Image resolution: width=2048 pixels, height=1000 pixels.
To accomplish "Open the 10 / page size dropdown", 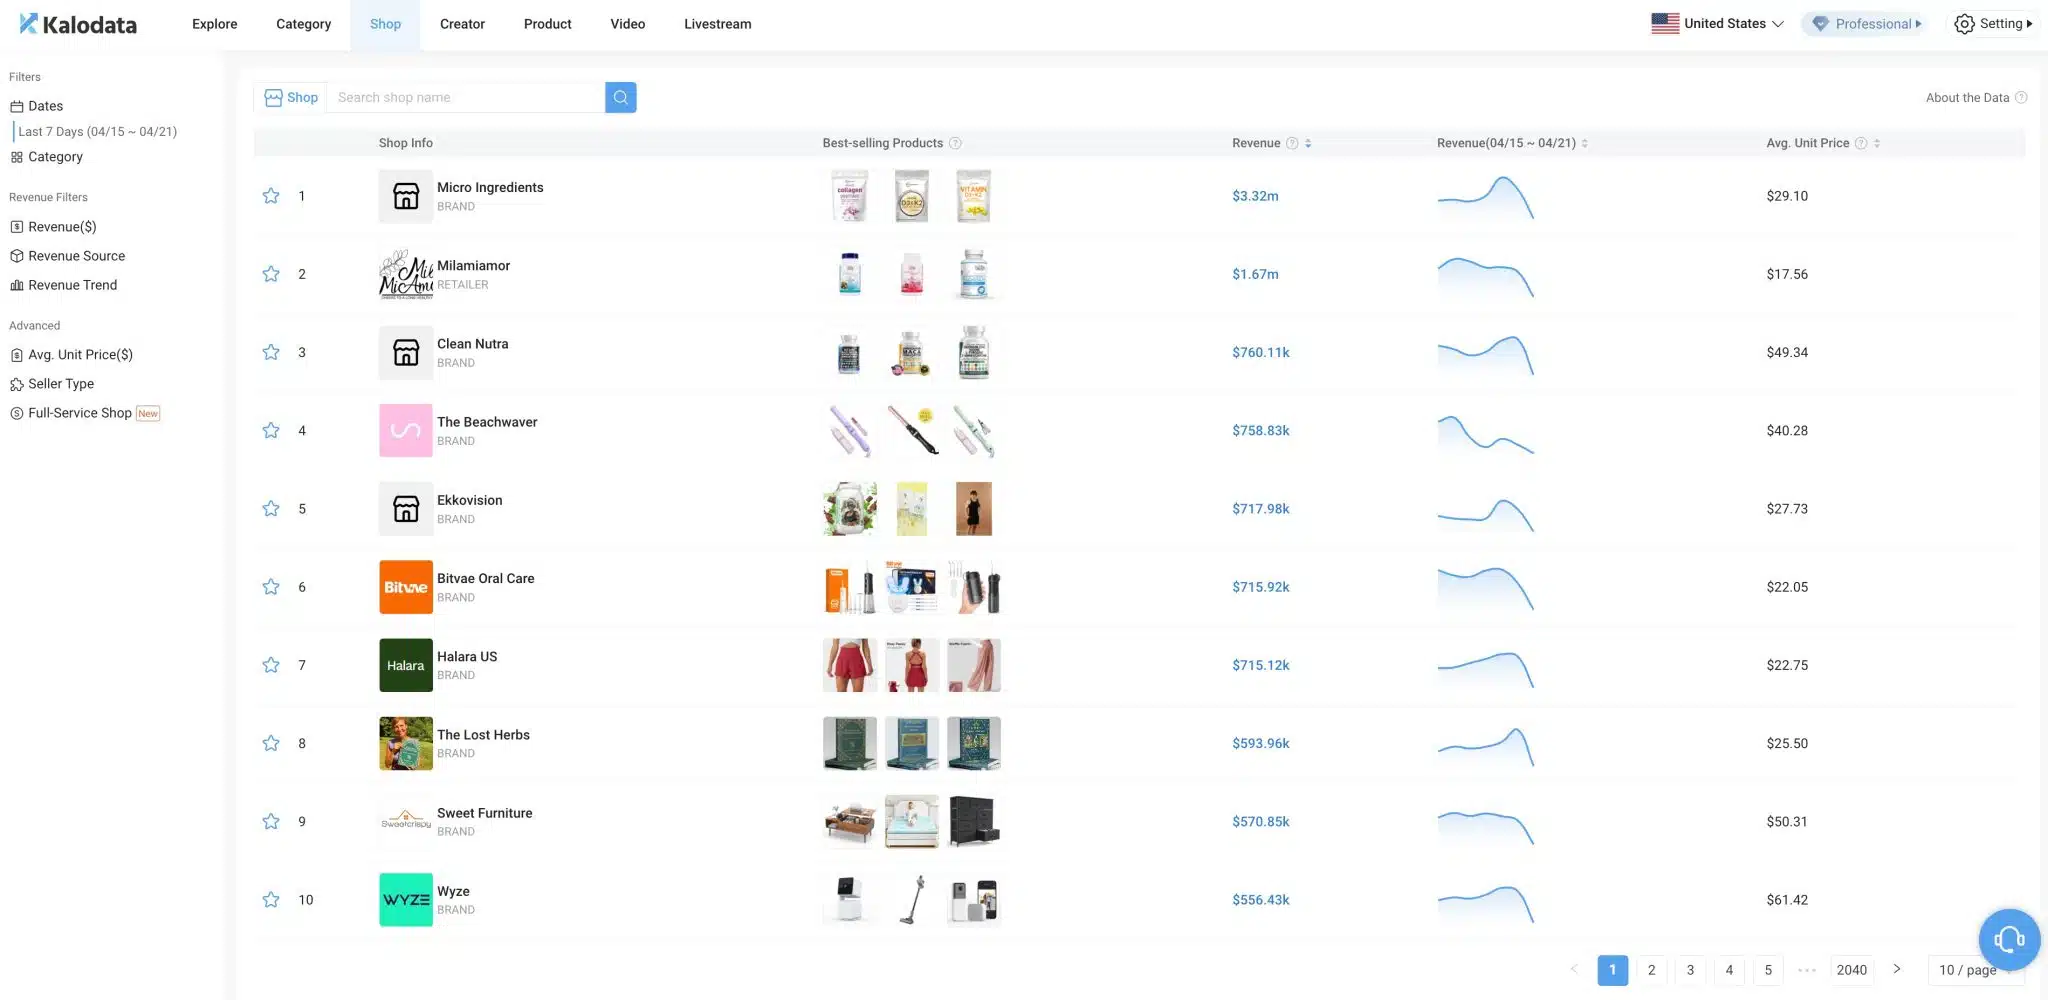I will (x=1975, y=970).
